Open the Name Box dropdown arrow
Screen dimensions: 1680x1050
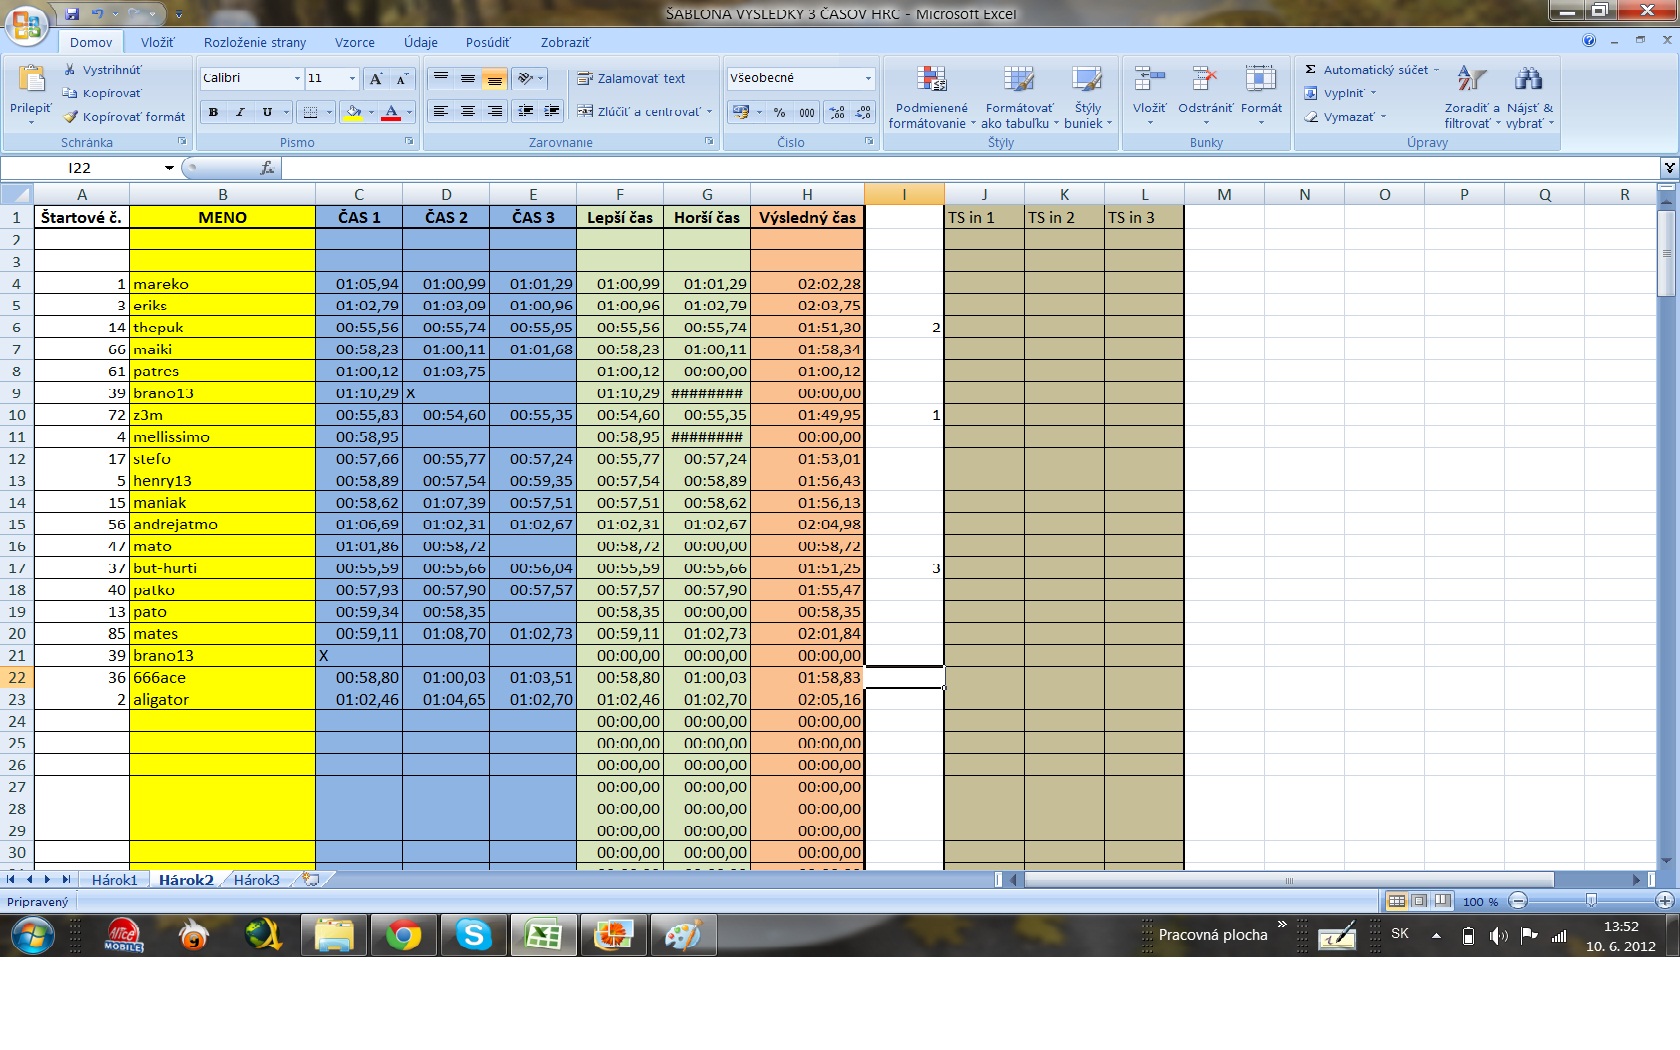pos(169,168)
